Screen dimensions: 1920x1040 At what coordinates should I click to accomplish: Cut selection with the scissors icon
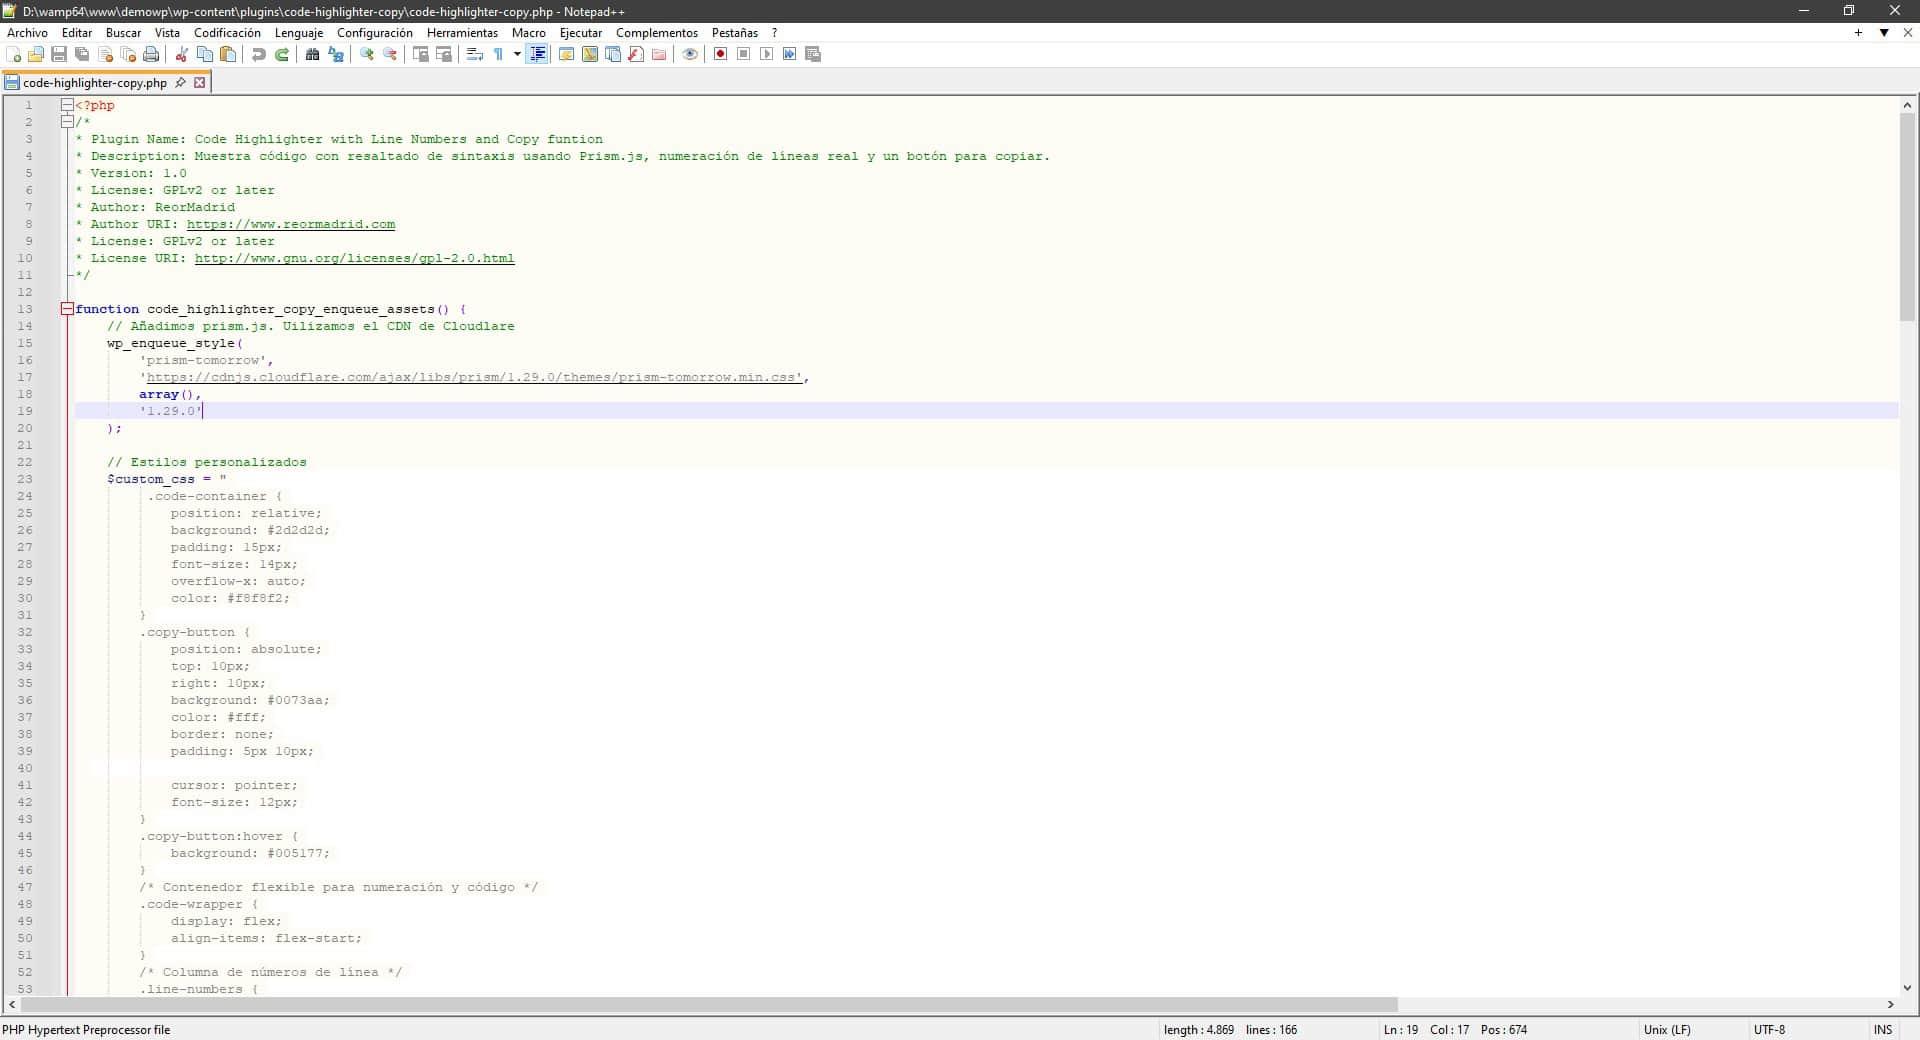(x=181, y=54)
